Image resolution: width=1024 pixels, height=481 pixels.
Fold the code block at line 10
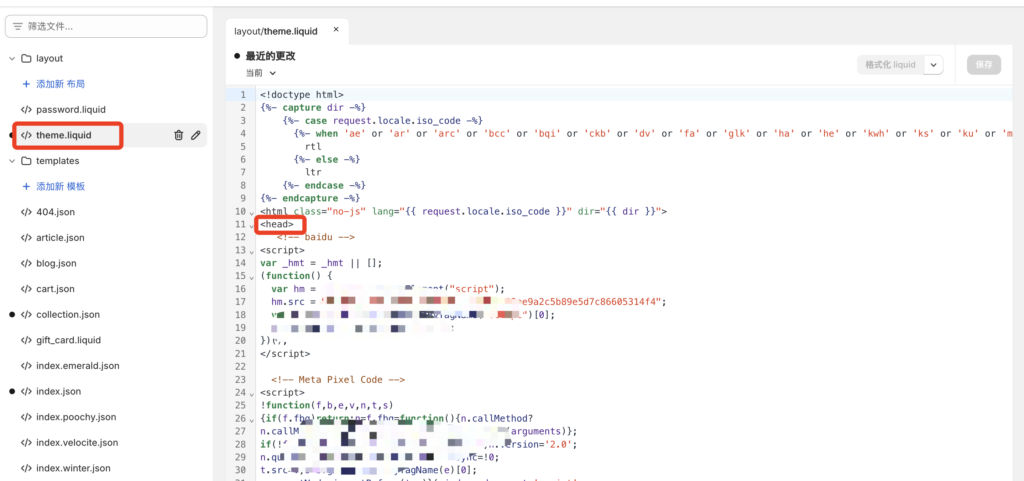click(251, 212)
